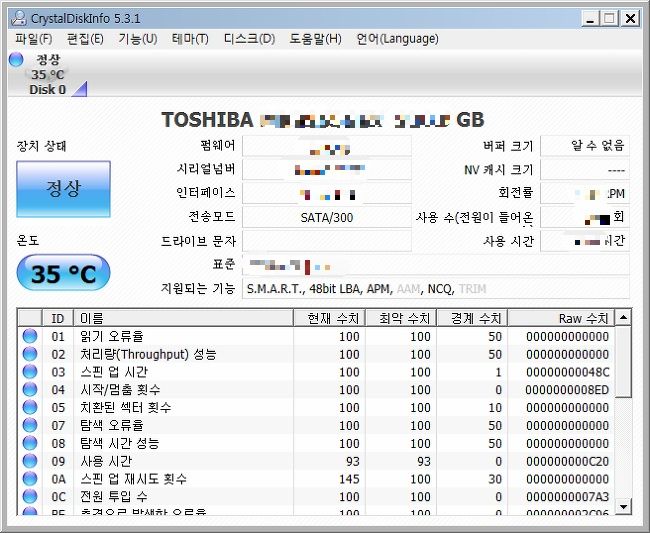Click the 지원되는 기능 features field
Viewport: 650px width, 533px height.
coord(436,288)
